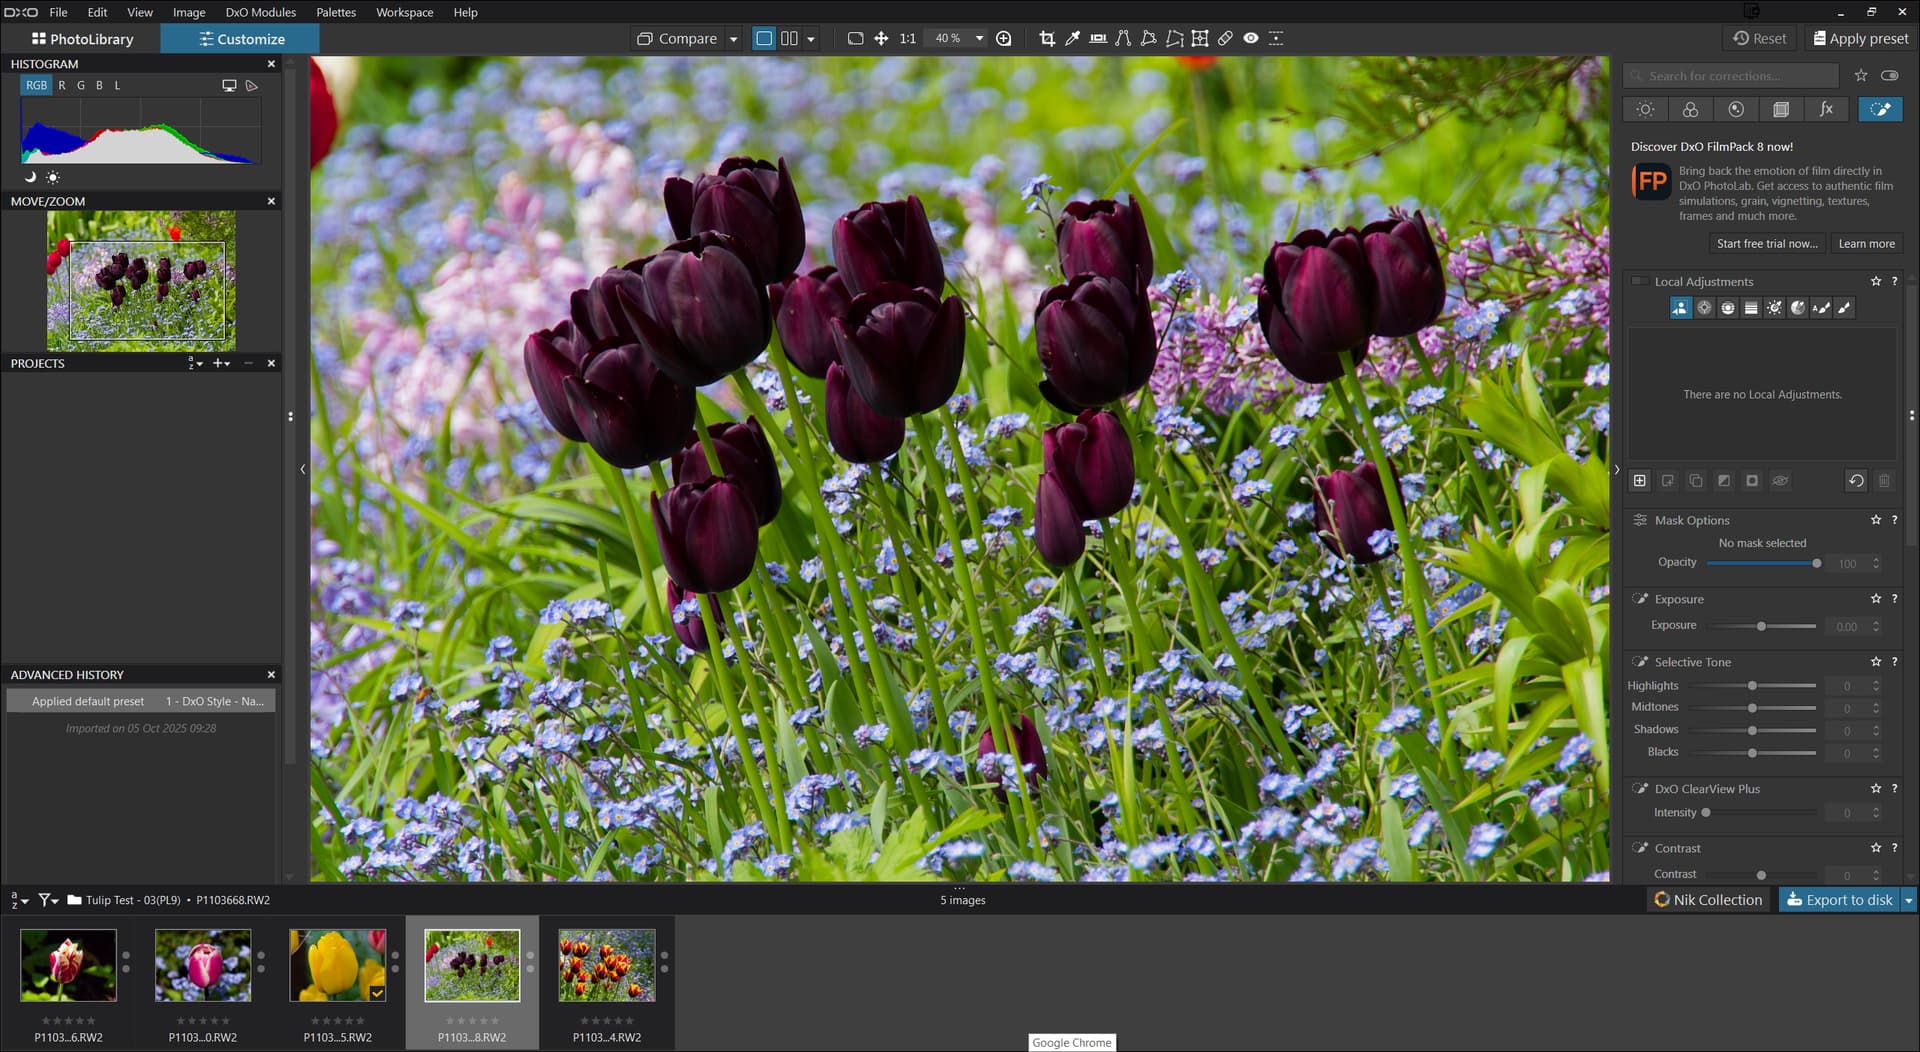This screenshot has width=1920, height=1052.
Task: Toggle the Local Adjustments on/off switch
Action: (1639, 281)
